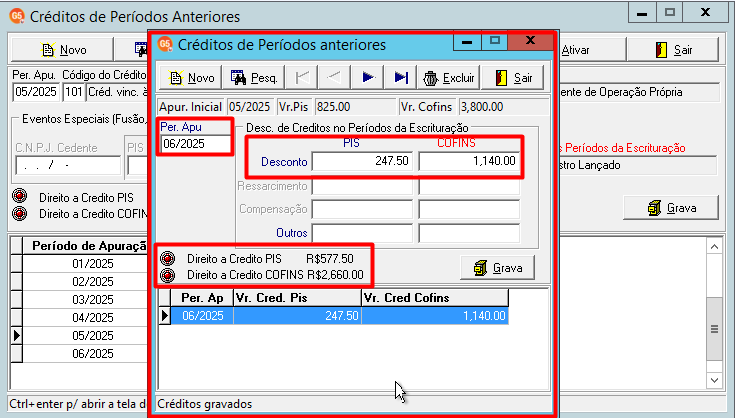The width and height of the screenshot is (735, 418).
Task: Click C.N.P.J. Cedente input field
Action: click(x=68, y=165)
